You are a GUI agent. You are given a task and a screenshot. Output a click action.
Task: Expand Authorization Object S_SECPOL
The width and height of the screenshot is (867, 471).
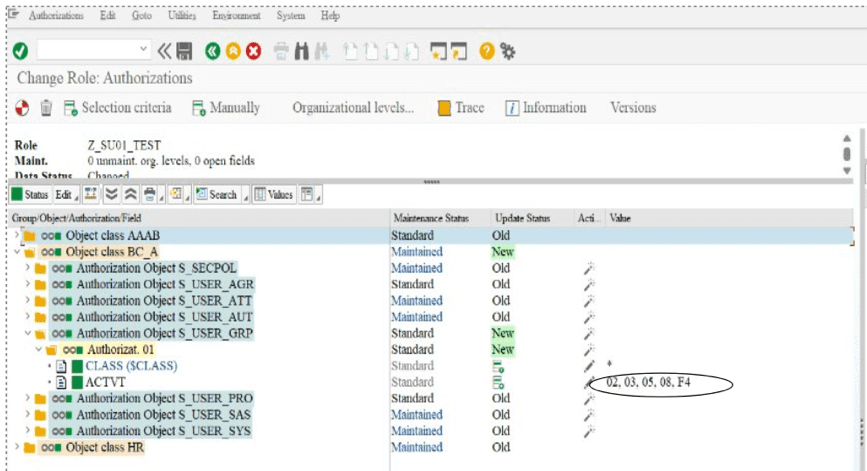pyautogui.click(x=28, y=268)
